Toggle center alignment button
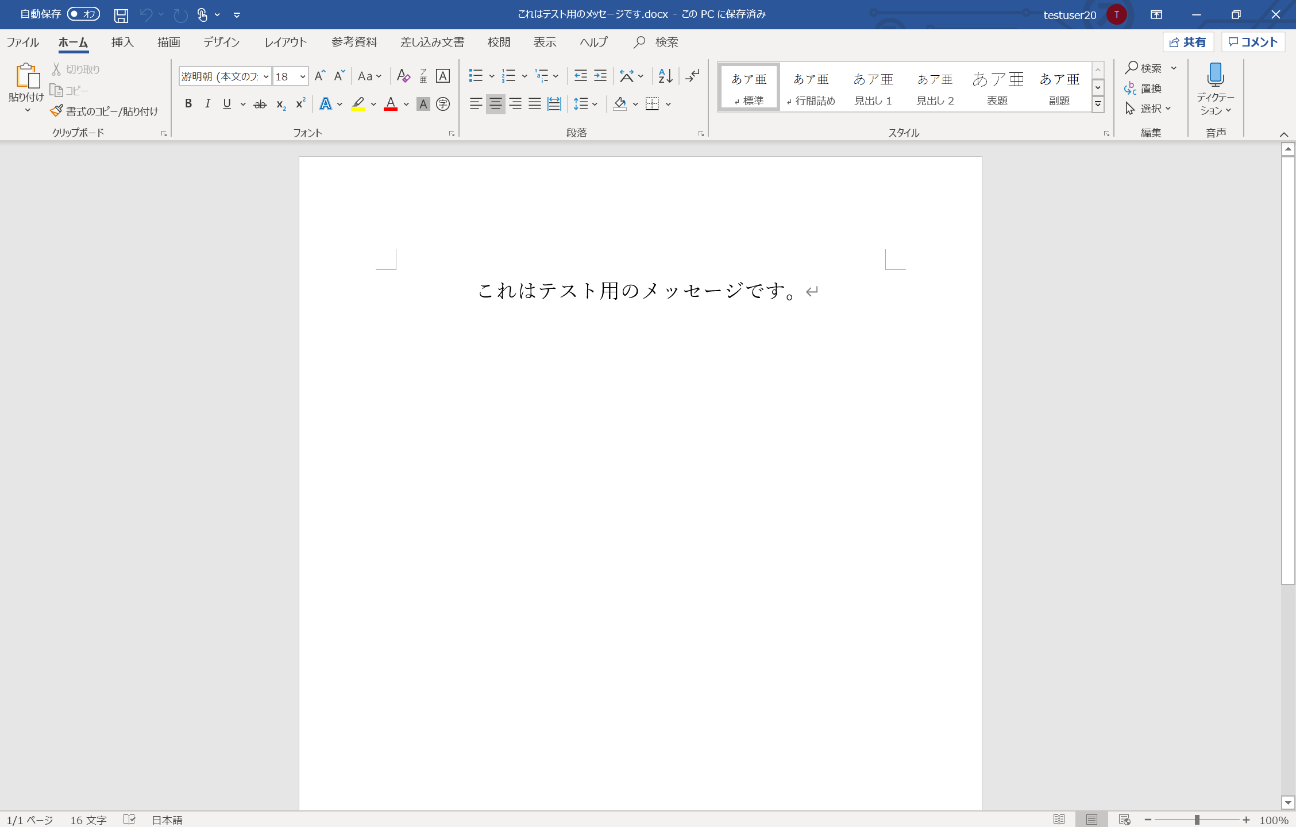The height and width of the screenshot is (827, 1296). pos(496,104)
